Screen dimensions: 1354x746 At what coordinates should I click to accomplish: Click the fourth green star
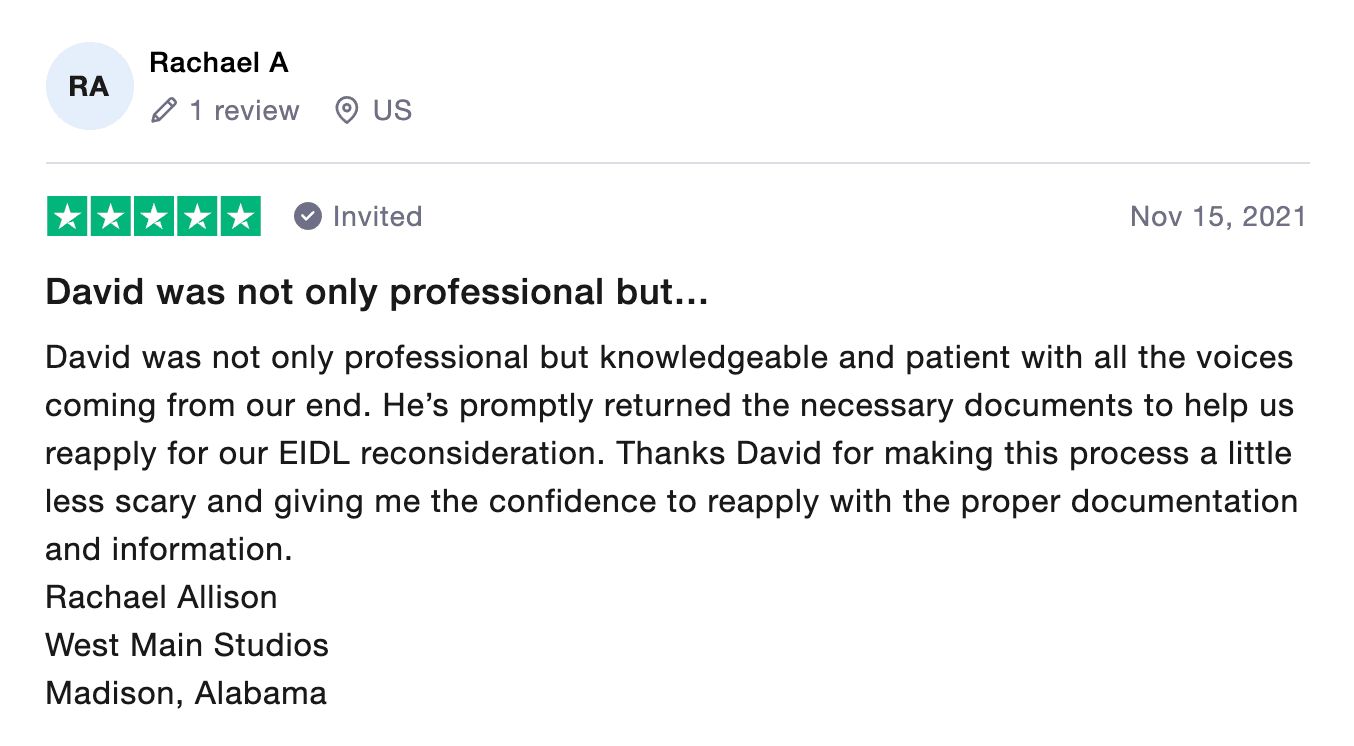click(x=197, y=217)
